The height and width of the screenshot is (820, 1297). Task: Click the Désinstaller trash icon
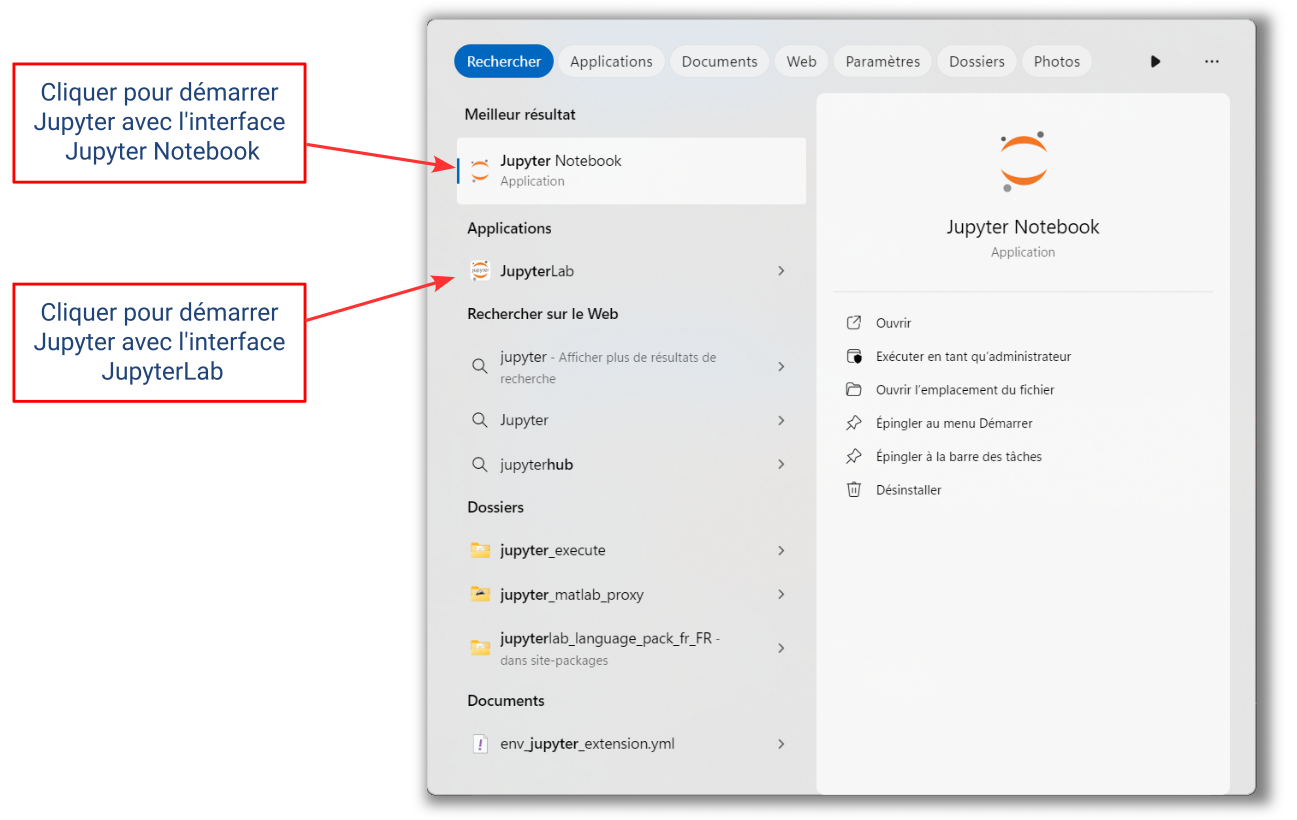(x=854, y=490)
